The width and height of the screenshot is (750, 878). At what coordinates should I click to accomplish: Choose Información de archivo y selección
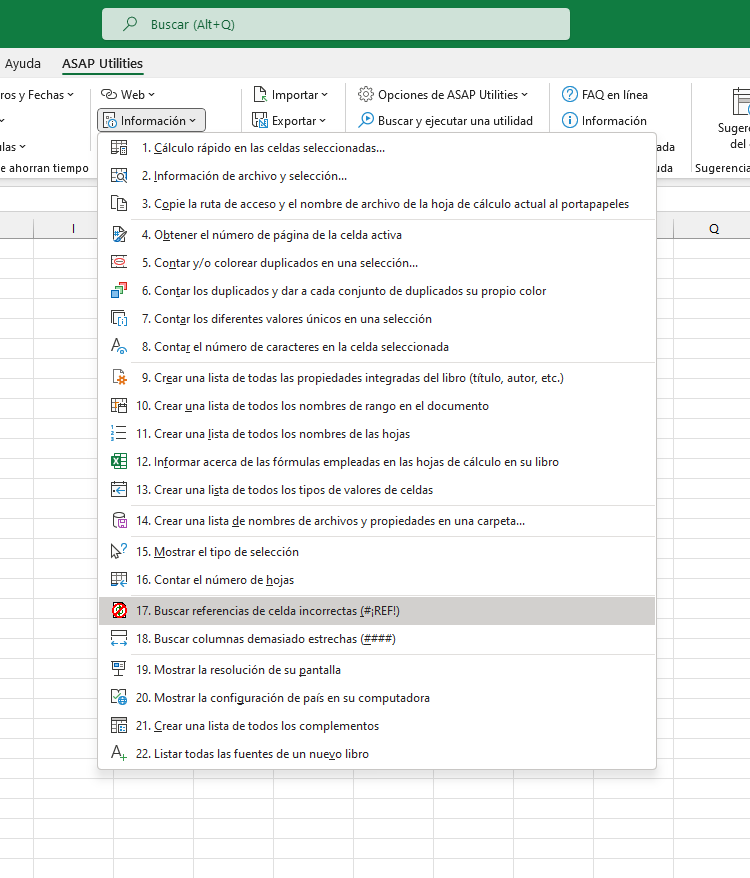point(377,176)
